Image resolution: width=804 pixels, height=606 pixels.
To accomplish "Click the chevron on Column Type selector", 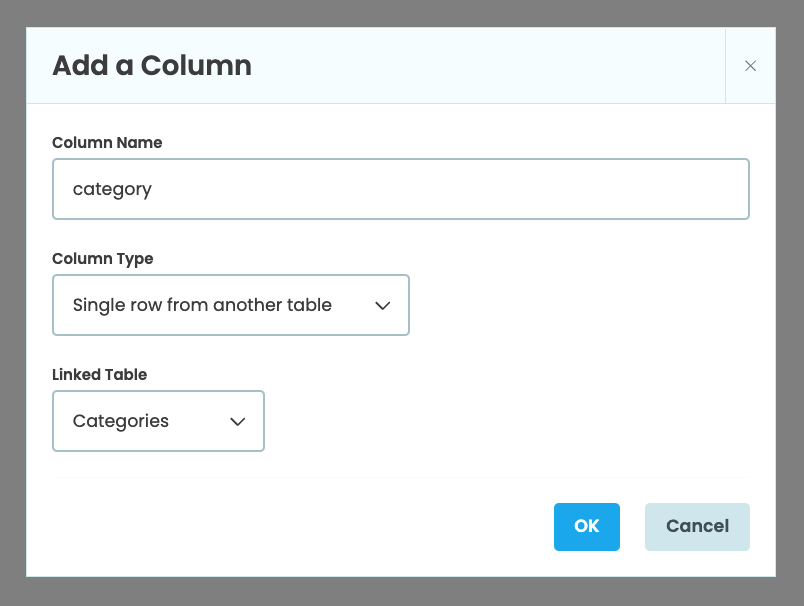I will click(383, 305).
